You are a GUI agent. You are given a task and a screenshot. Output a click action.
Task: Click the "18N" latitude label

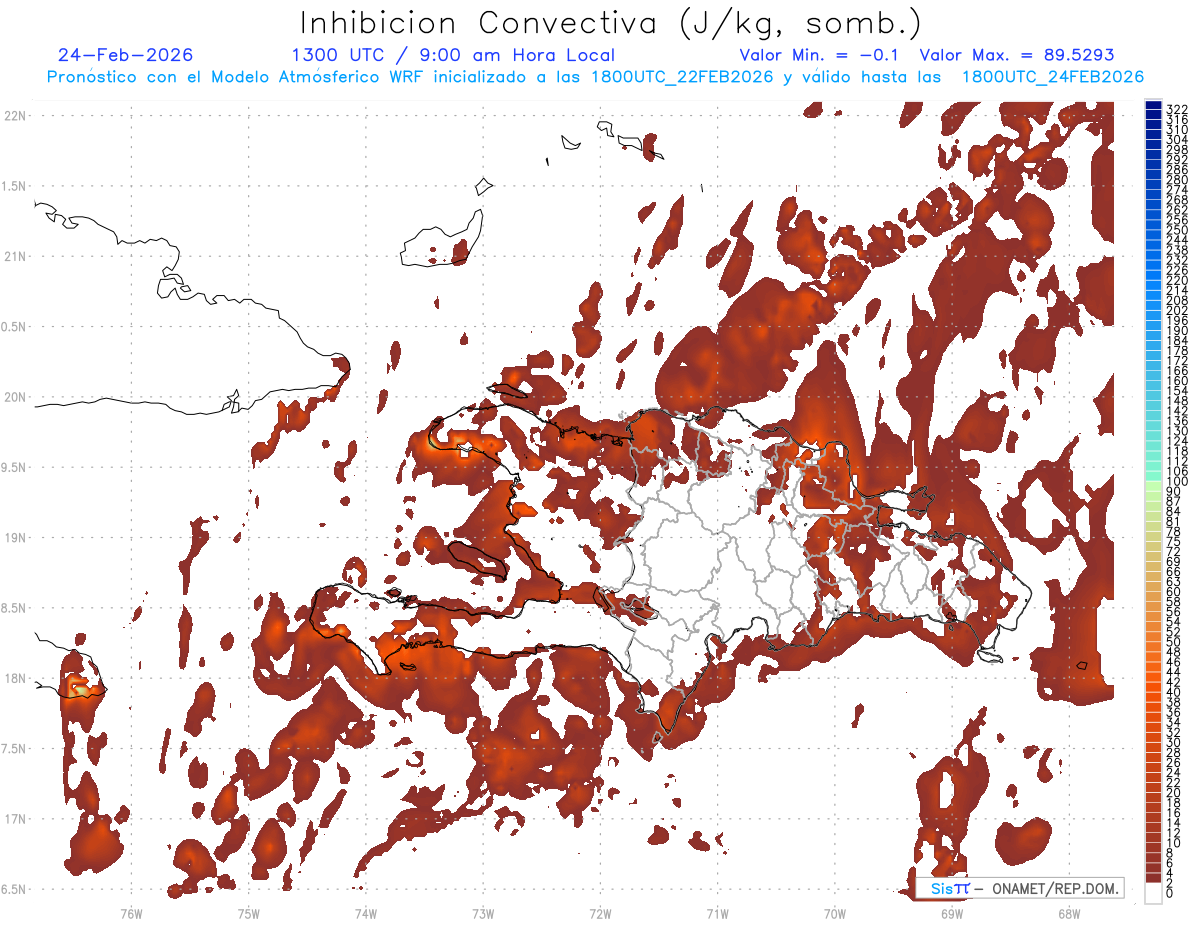pos(15,678)
